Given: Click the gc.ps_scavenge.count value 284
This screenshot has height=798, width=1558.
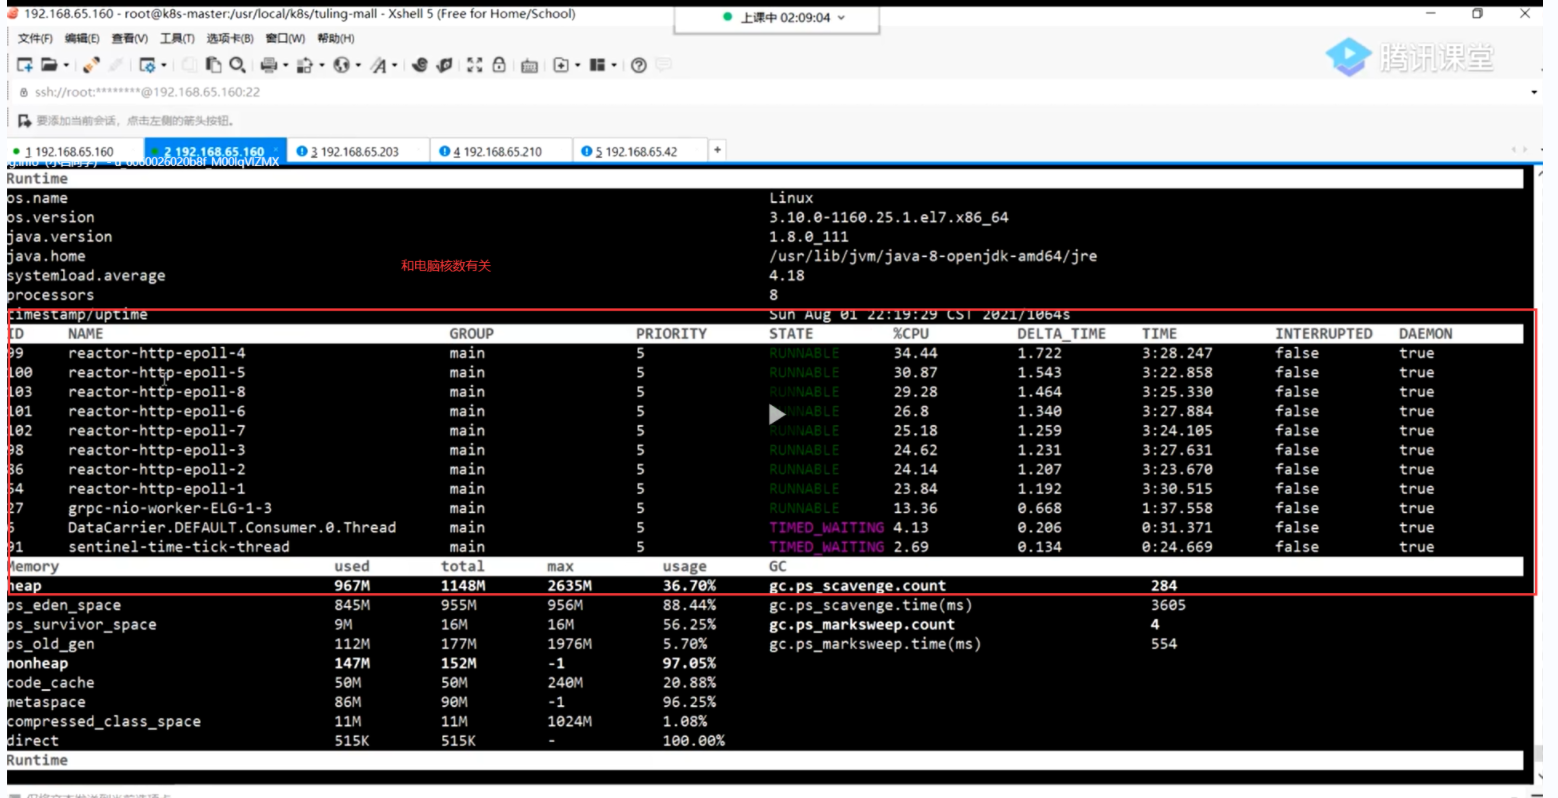Looking at the screenshot, I should tap(1164, 586).
